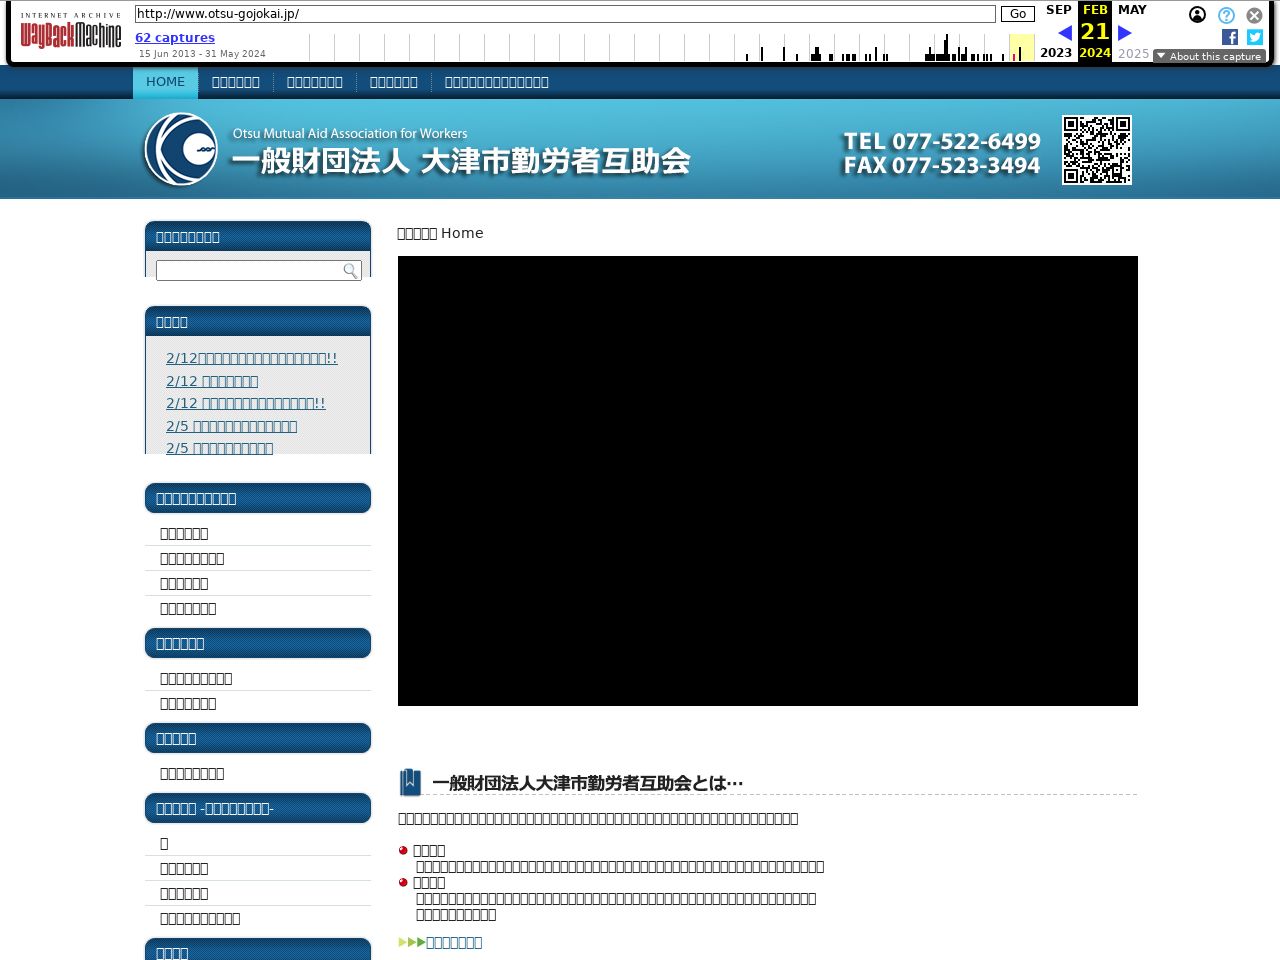Screen dimensions: 1280x960
Task: Go to the next capture with the right blue arrow
Action: click(x=1124, y=33)
